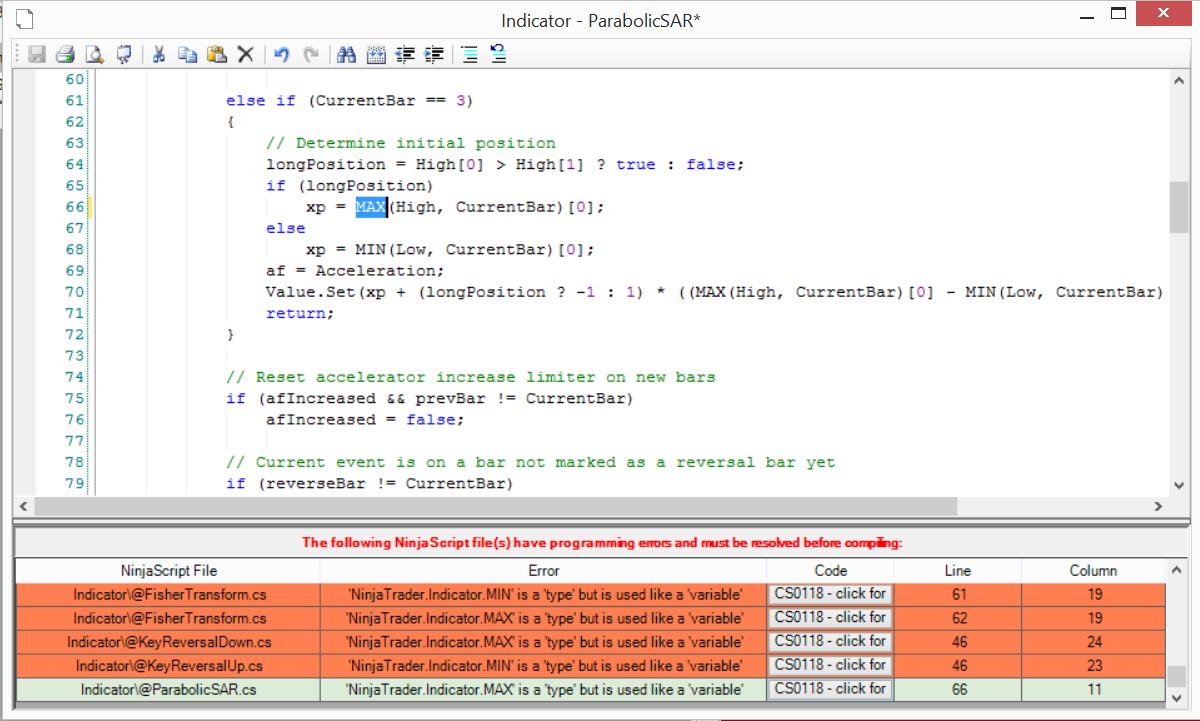The height and width of the screenshot is (721, 1200).
Task: Click the Paste clipboard icon
Action: point(216,54)
